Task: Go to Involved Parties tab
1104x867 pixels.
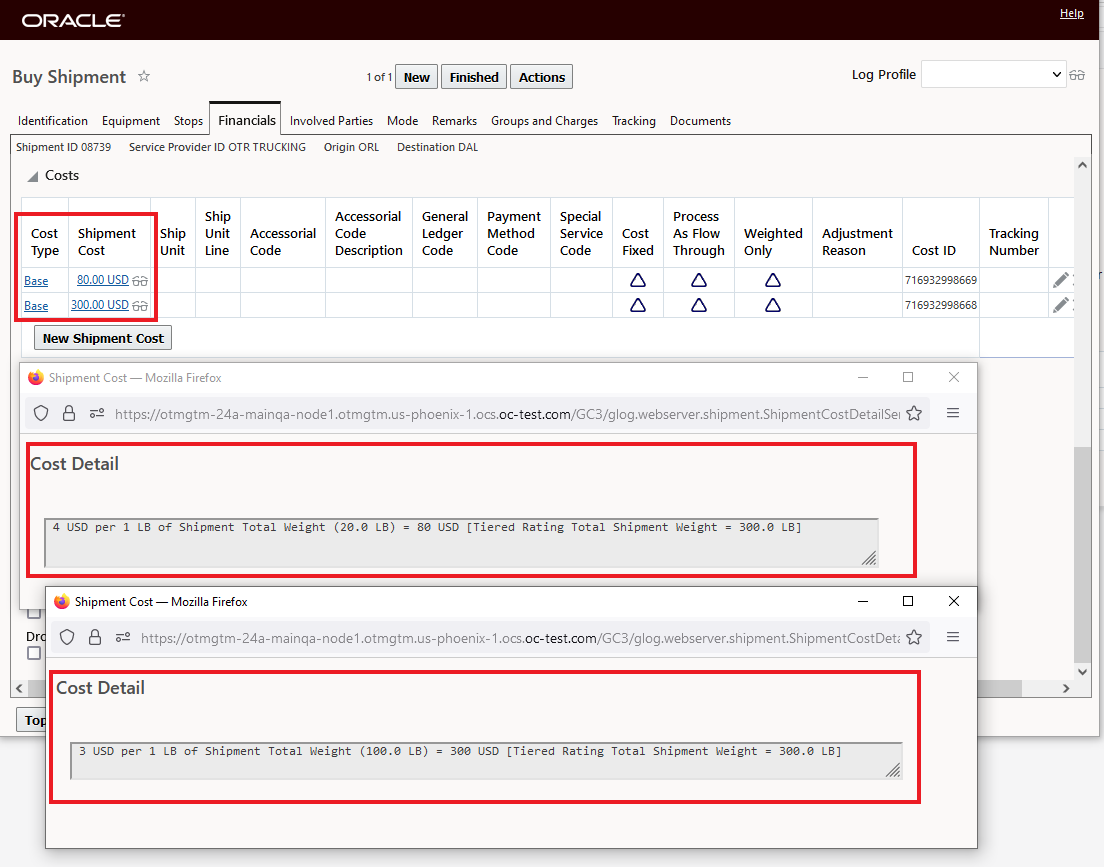Action: pyautogui.click(x=331, y=121)
